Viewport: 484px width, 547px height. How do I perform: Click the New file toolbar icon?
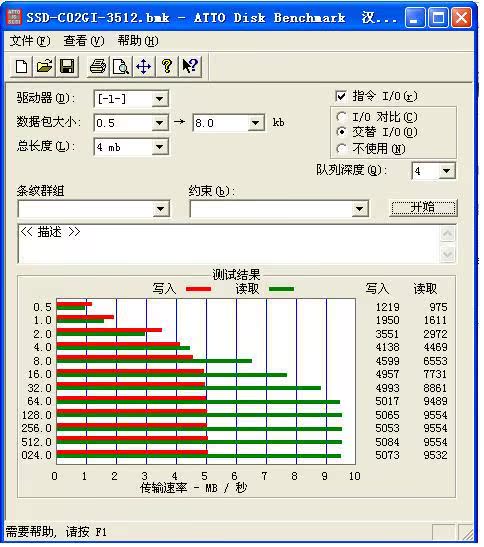tap(22, 66)
